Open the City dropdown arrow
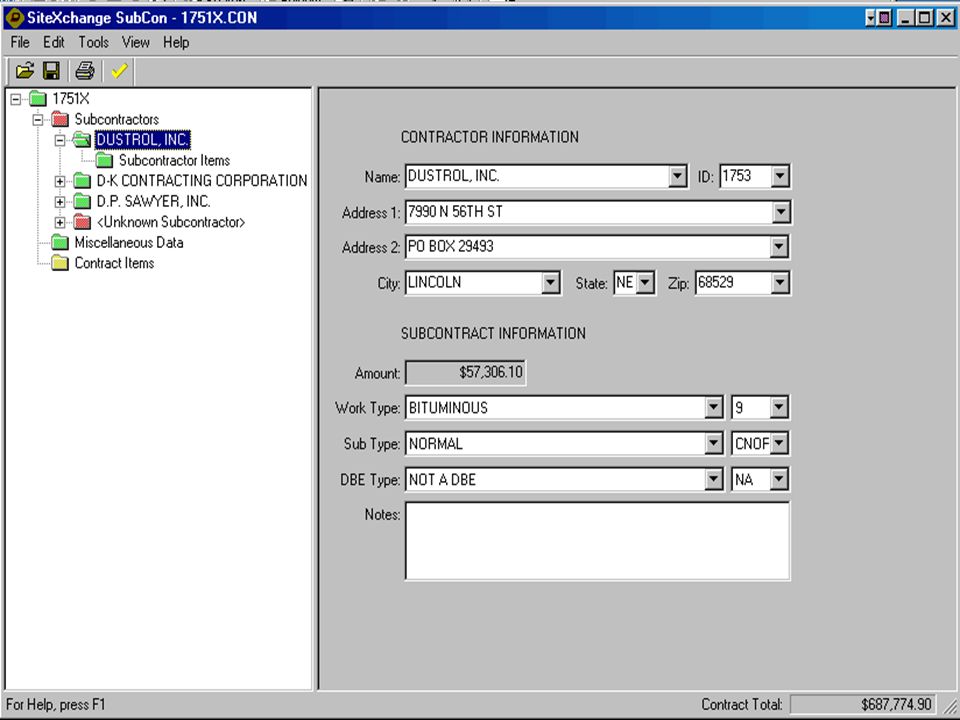This screenshot has height=720, width=960. [x=550, y=283]
